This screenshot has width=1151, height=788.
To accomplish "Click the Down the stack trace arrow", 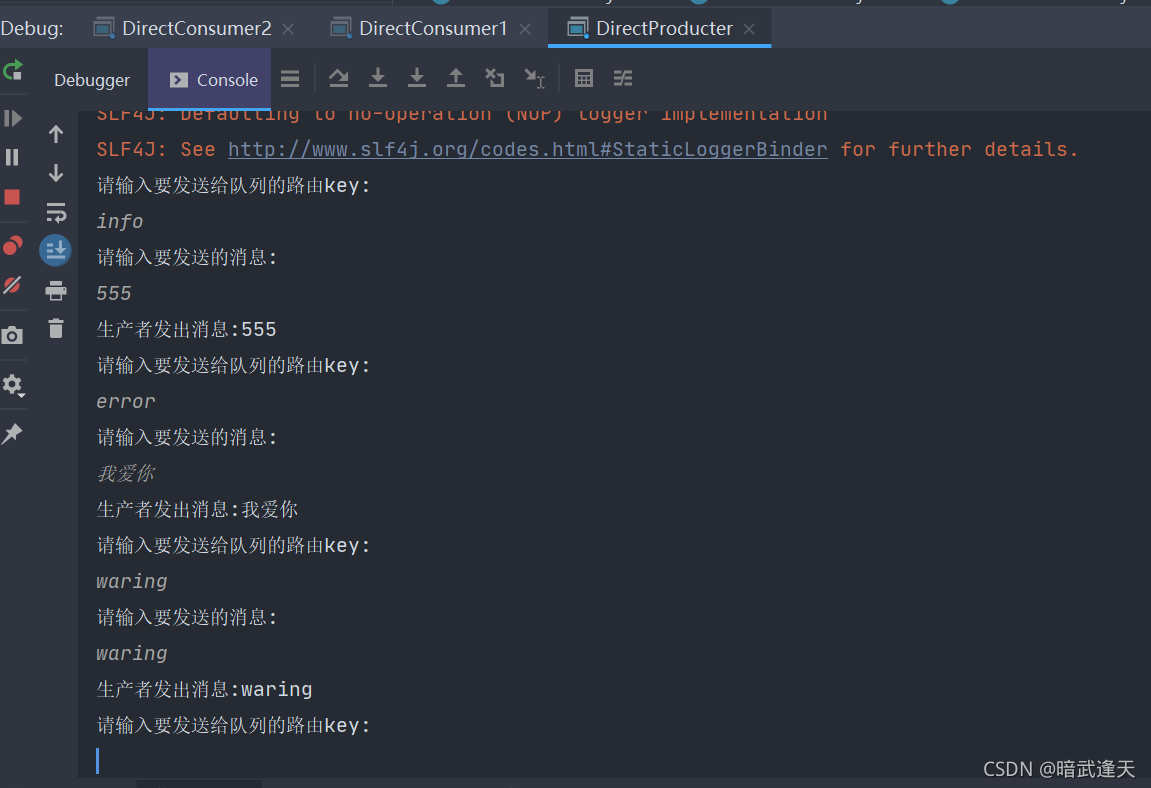I will click(56, 173).
